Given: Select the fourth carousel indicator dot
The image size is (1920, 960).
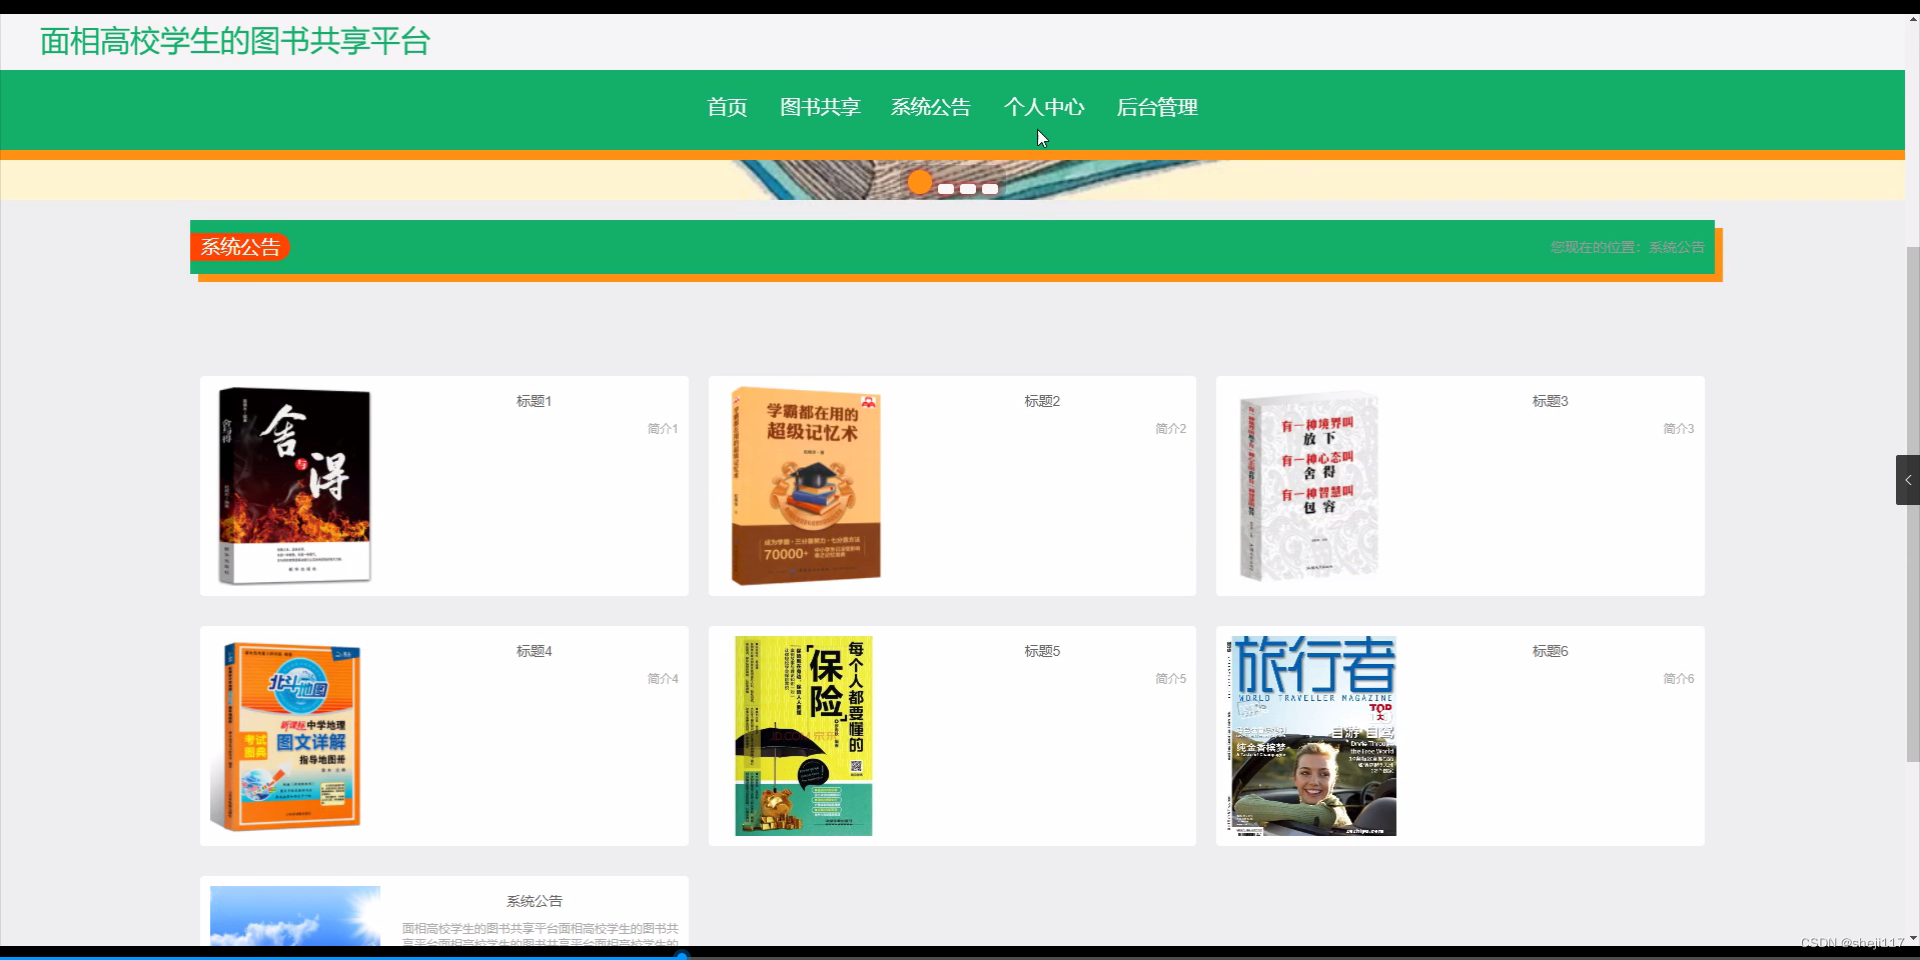Looking at the screenshot, I should pyautogui.click(x=990, y=187).
